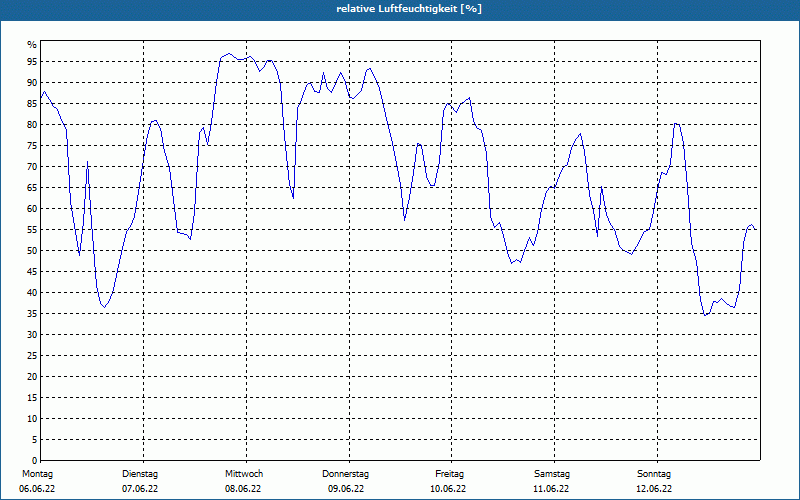The image size is (800, 500).
Task: Select the 'Mittwoch' day label
Action: pyautogui.click(x=244, y=474)
